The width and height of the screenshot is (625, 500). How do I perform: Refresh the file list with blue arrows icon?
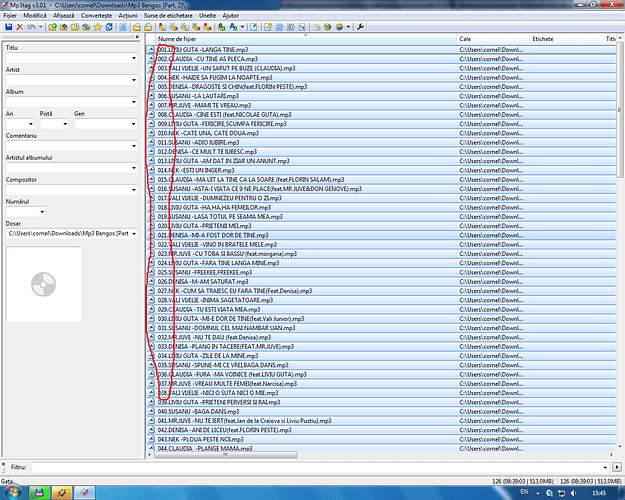(x=109, y=27)
